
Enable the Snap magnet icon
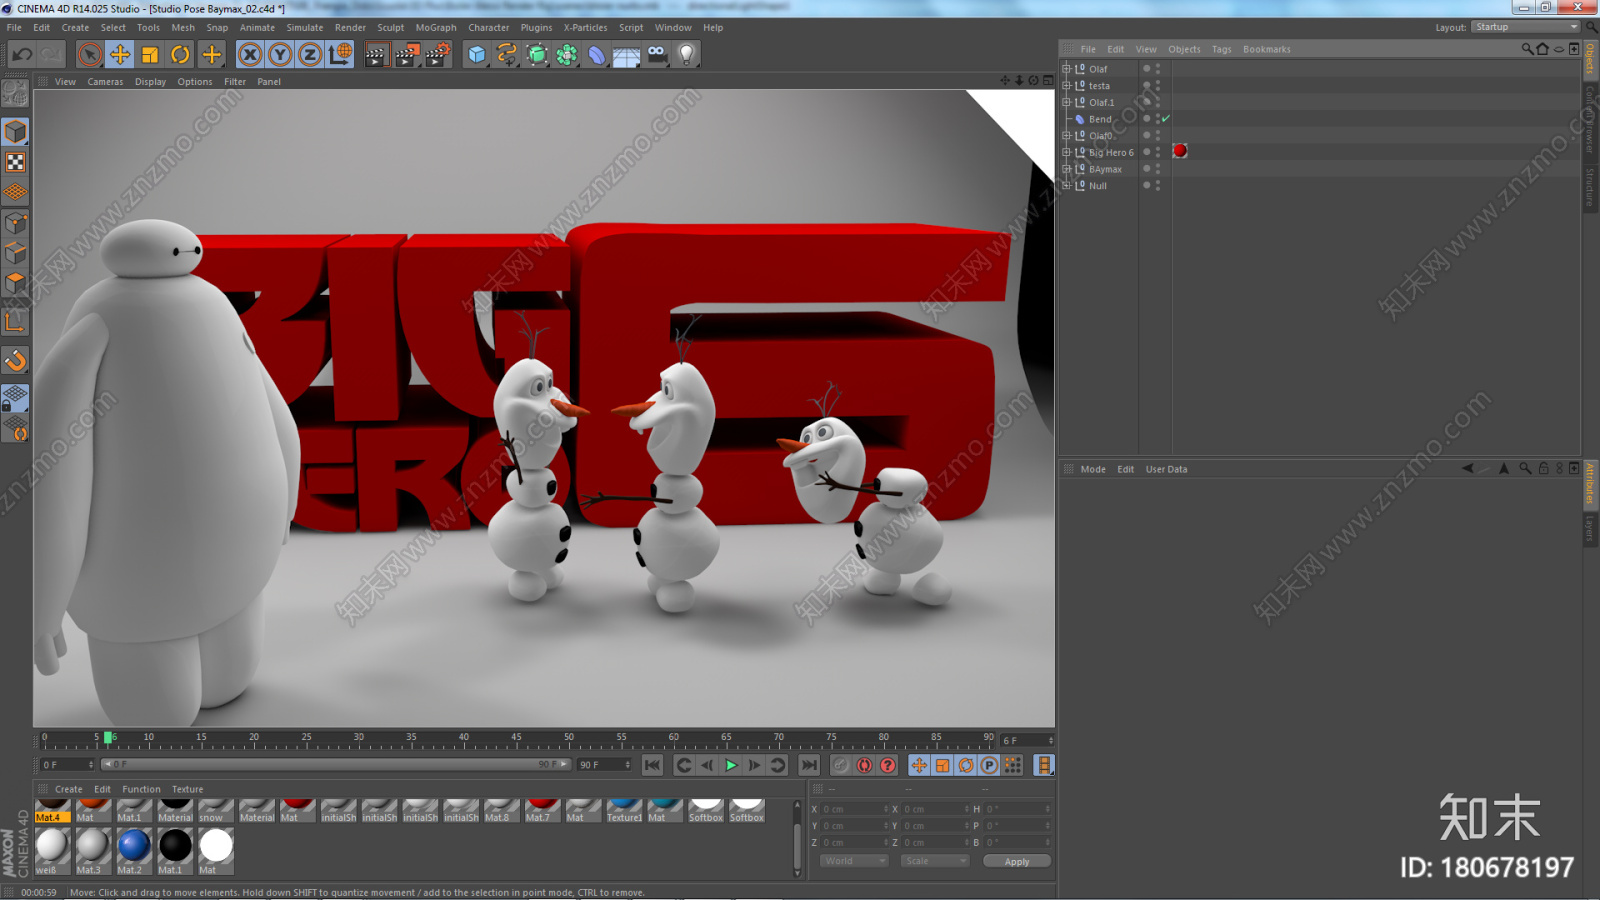pyautogui.click(x=15, y=360)
